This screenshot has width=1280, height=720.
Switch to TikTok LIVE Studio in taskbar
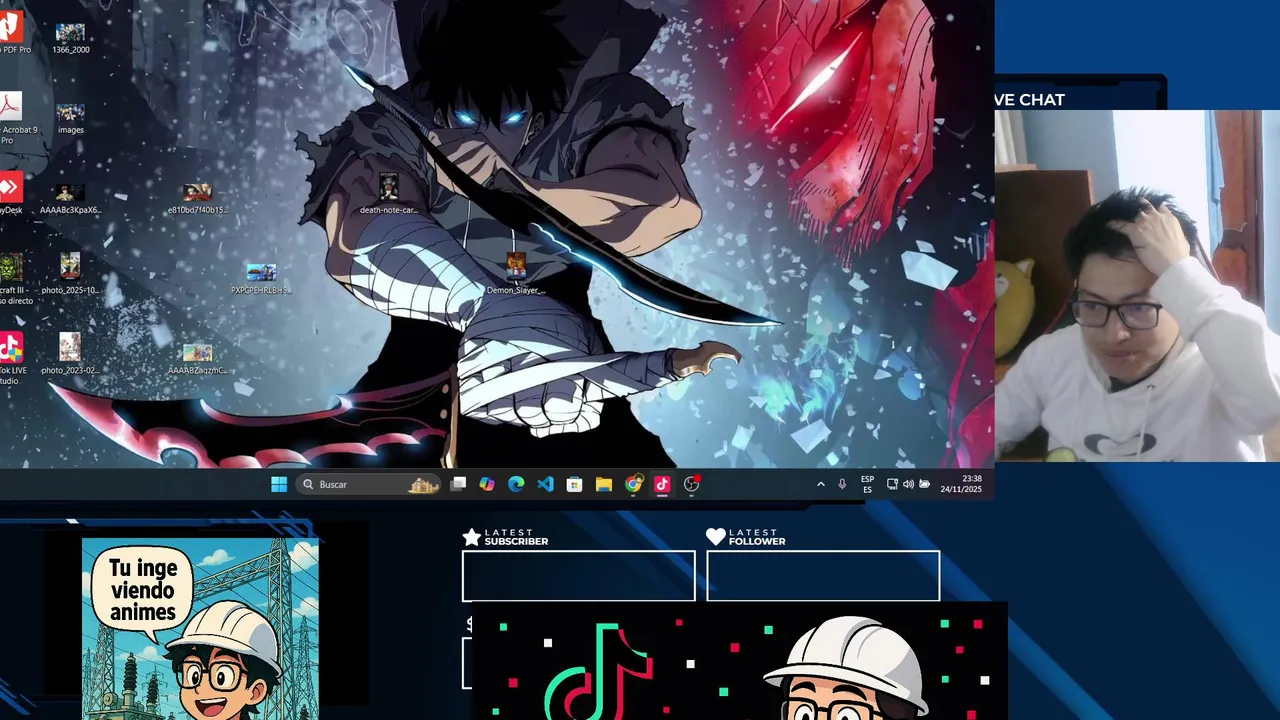click(662, 484)
